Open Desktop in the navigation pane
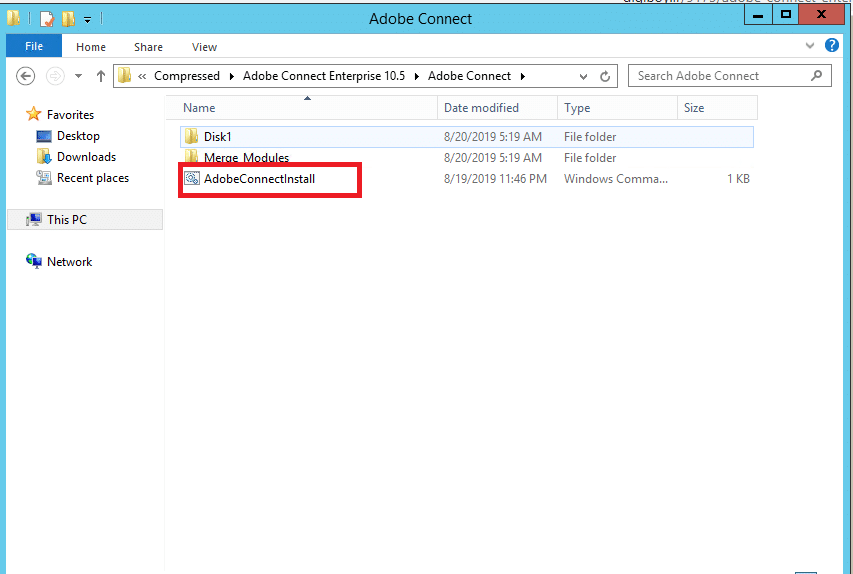This screenshot has height=574, width=853. pos(78,136)
